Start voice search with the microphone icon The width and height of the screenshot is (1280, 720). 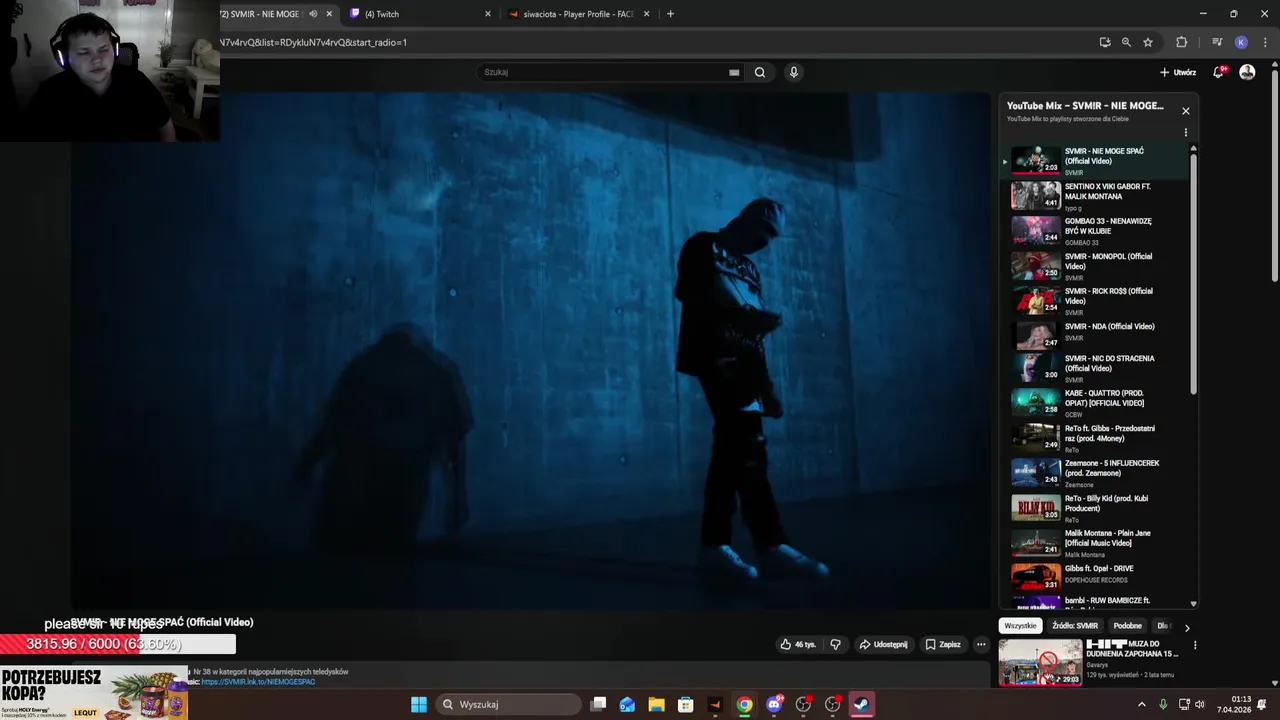793,72
